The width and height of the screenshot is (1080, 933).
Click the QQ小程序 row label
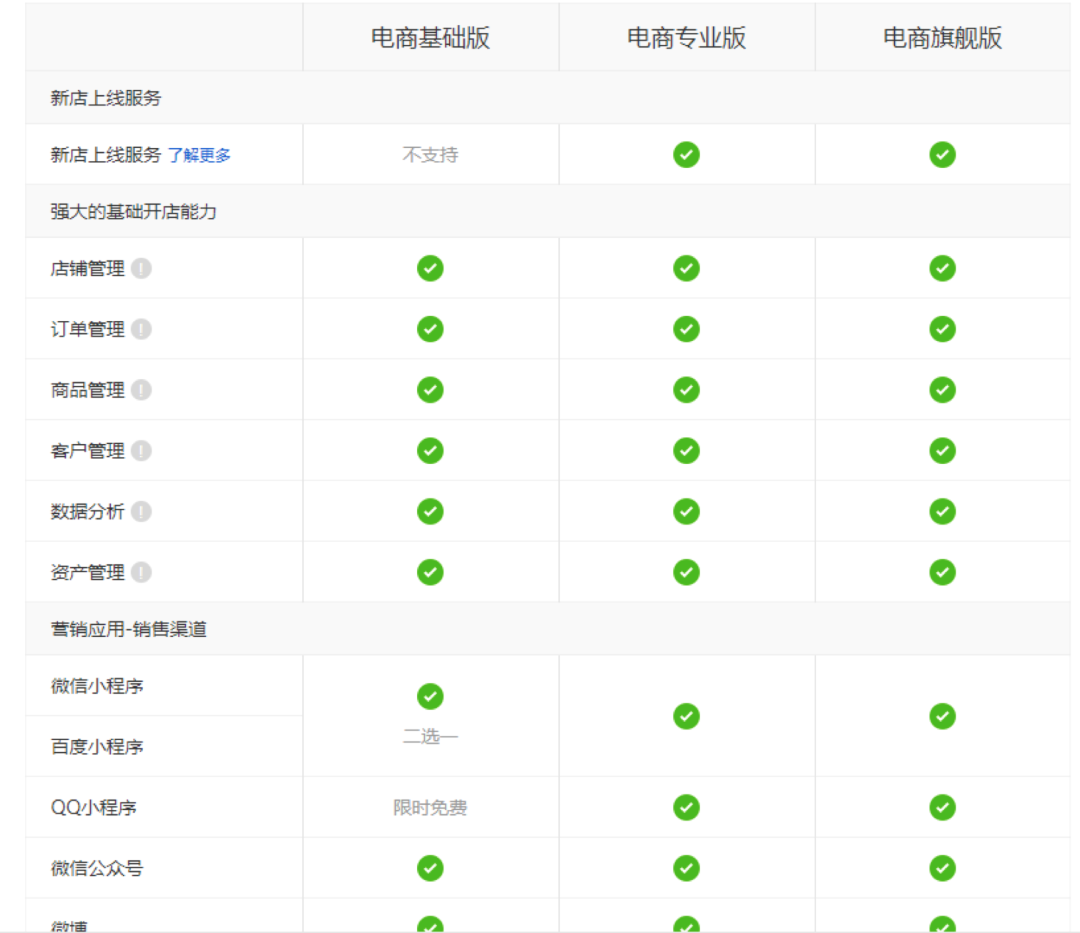tap(94, 808)
